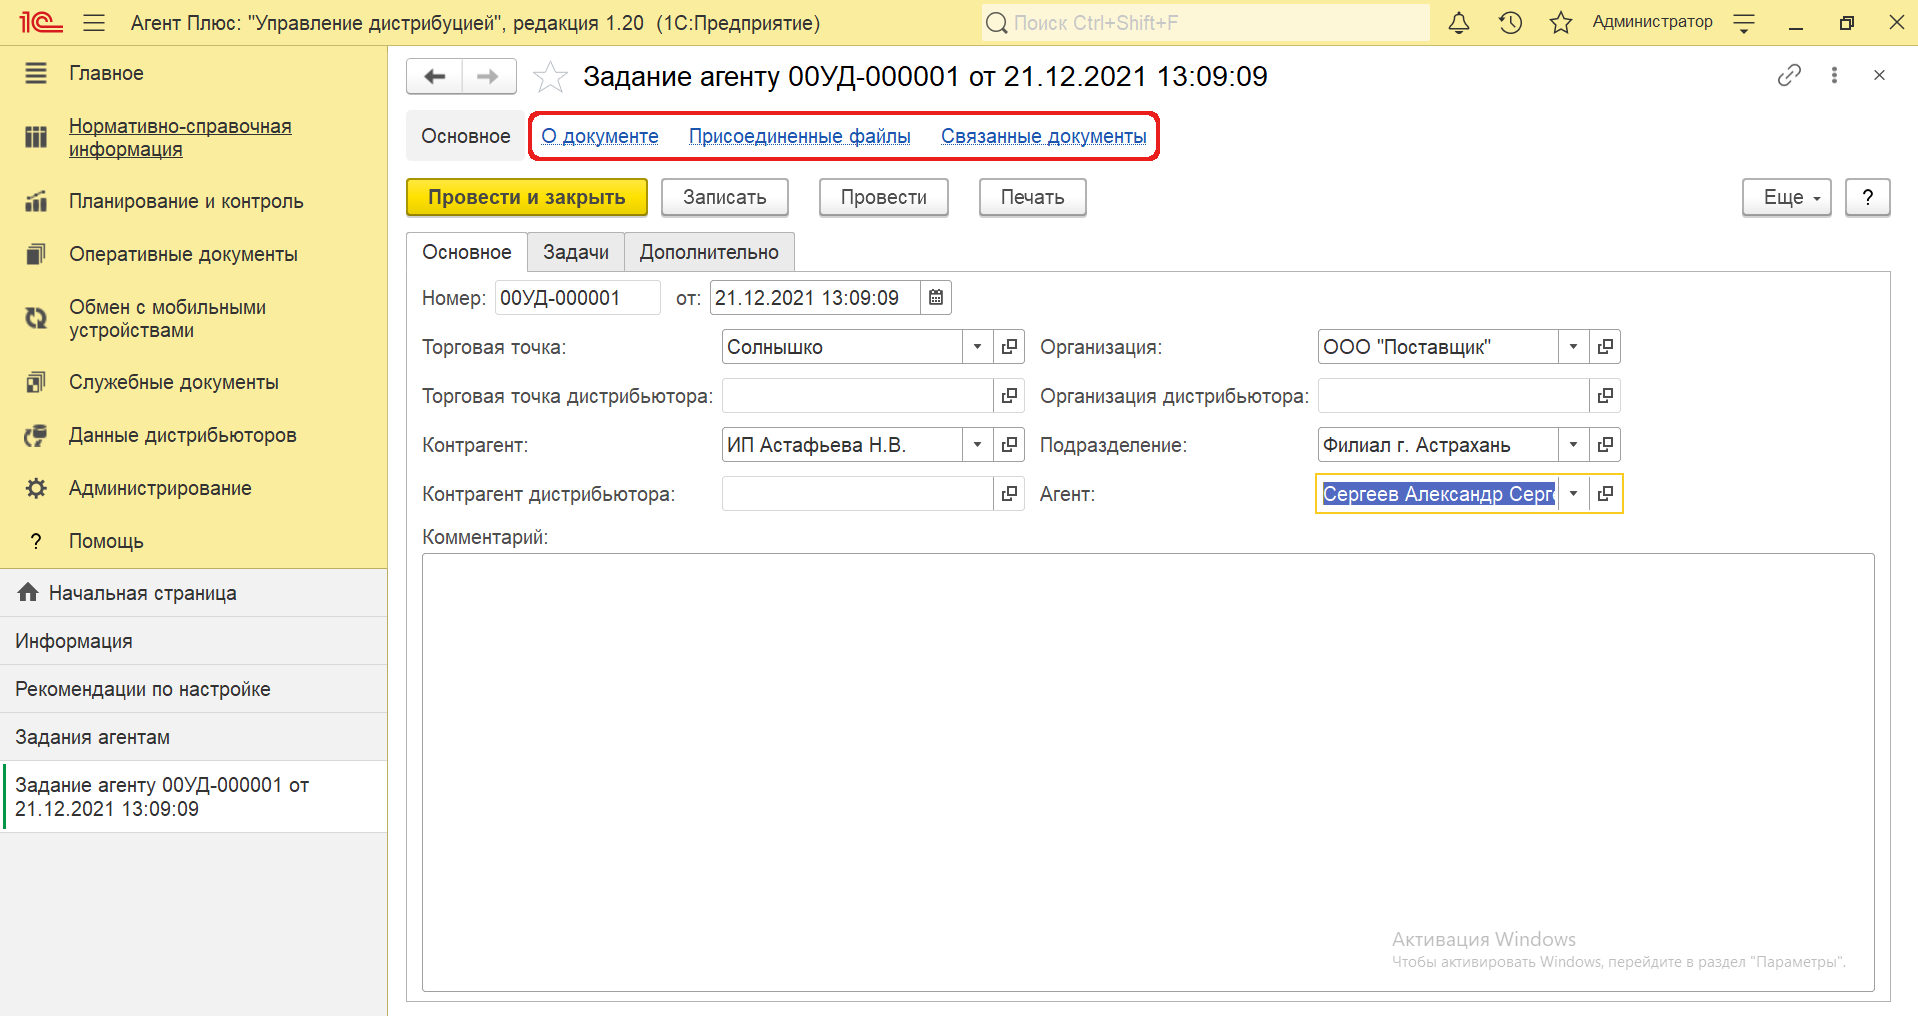Click Главное section icon in sidebar
The width and height of the screenshot is (1918, 1016).
point(36,73)
